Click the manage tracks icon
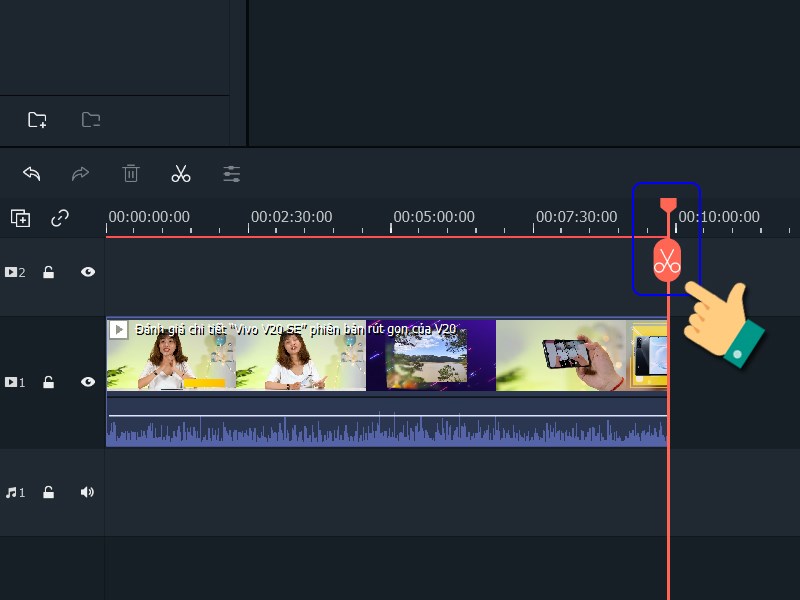This screenshot has height=600, width=800. pos(20,217)
